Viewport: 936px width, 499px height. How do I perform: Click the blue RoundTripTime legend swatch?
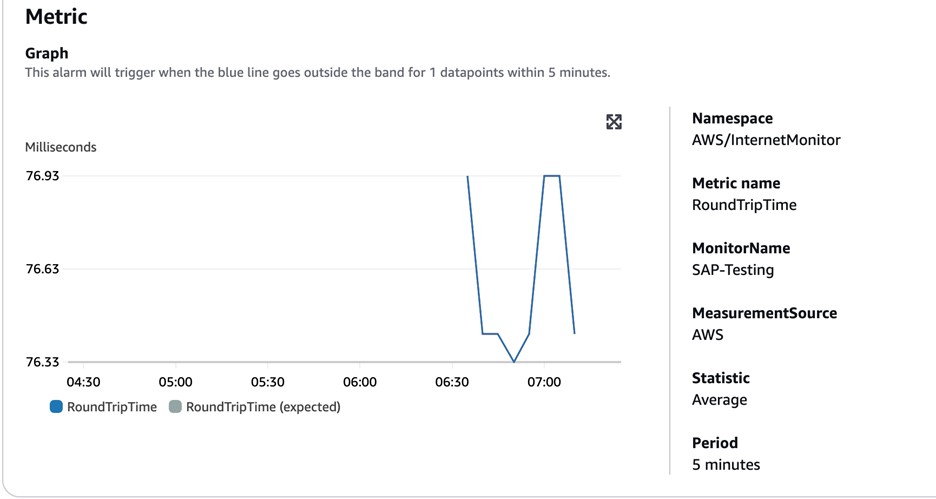tap(57, 407)
